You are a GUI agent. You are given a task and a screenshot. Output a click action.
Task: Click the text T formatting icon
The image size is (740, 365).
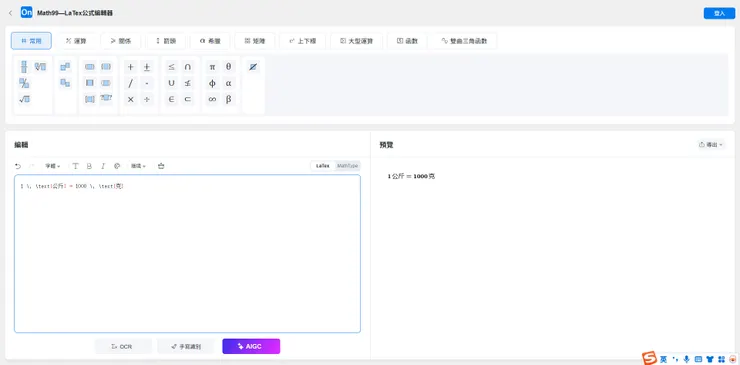point(76,166)
